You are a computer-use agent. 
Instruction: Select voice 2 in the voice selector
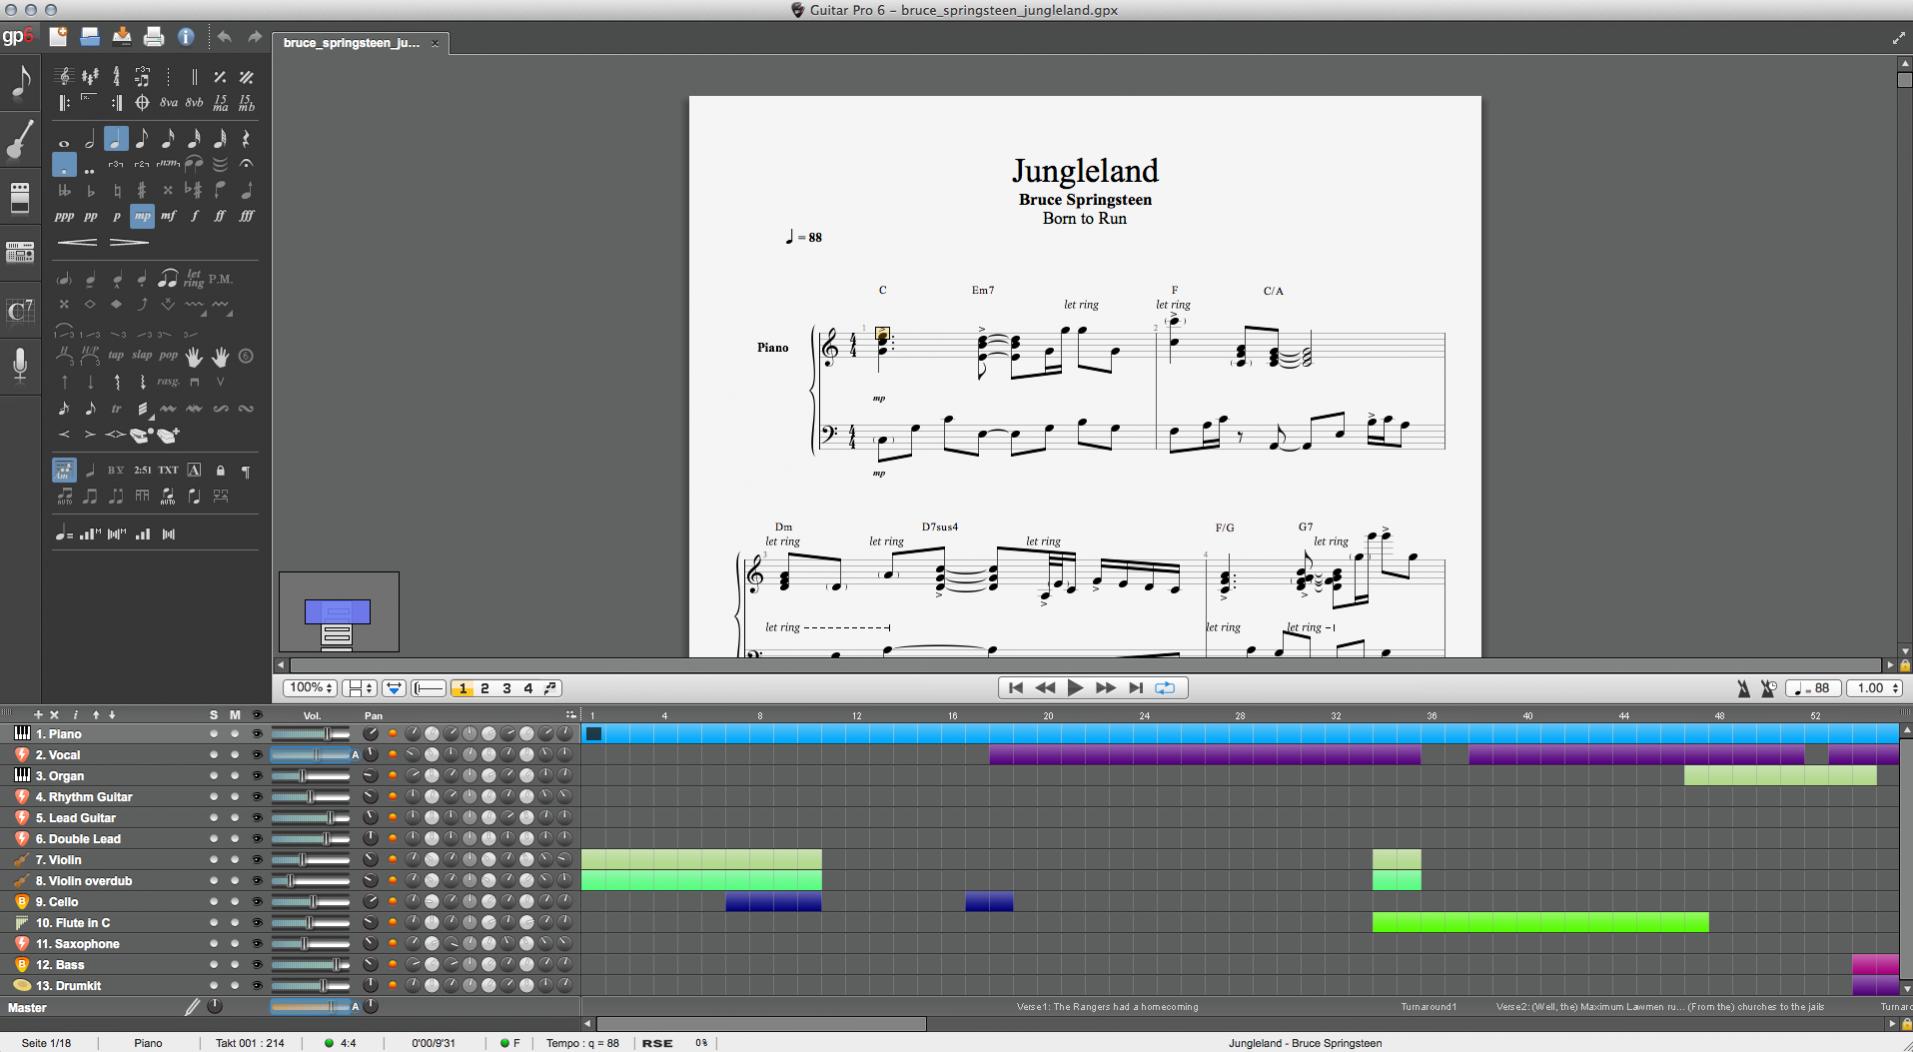click(x=485, y=688)
